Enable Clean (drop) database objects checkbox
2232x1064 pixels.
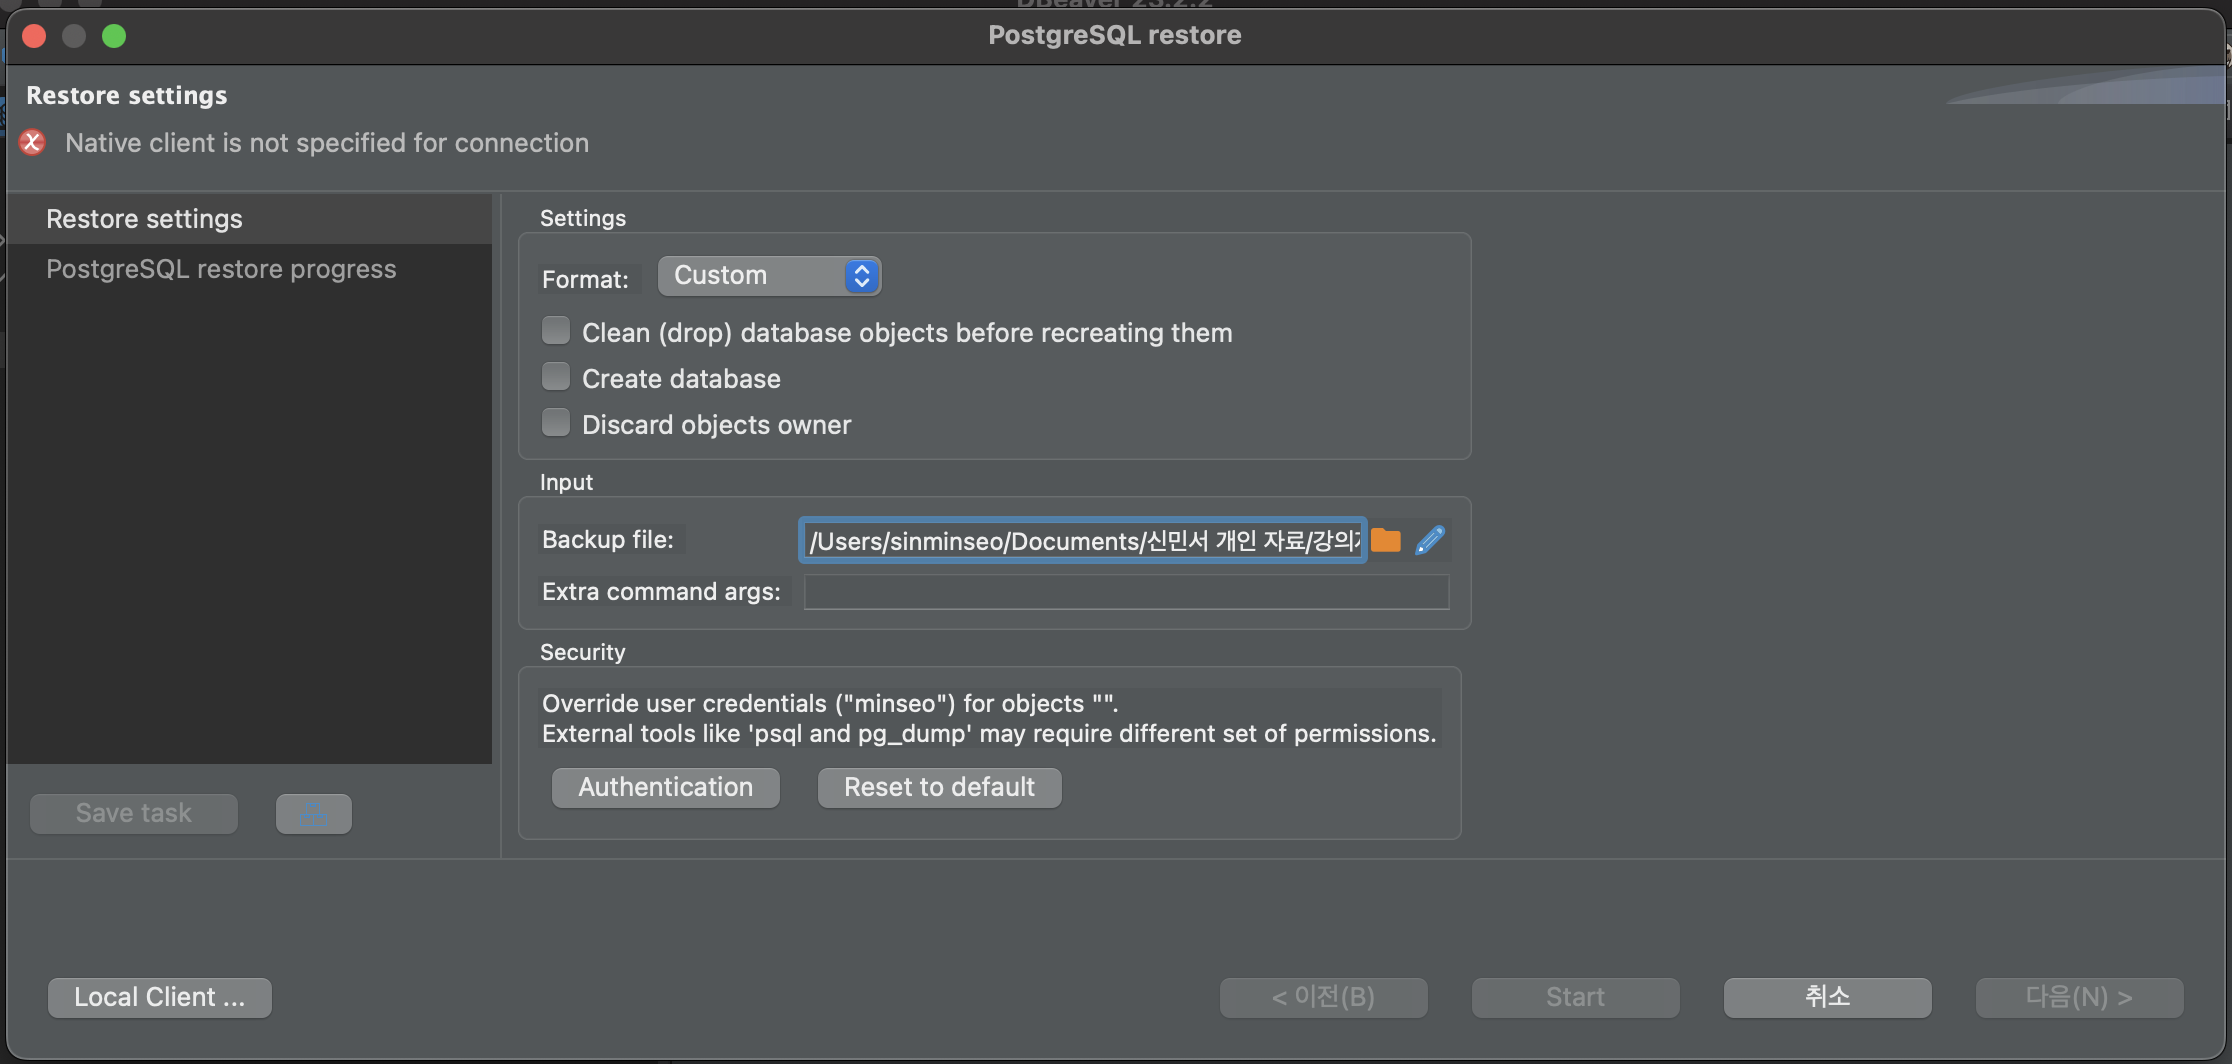click(x=556, y=331)
